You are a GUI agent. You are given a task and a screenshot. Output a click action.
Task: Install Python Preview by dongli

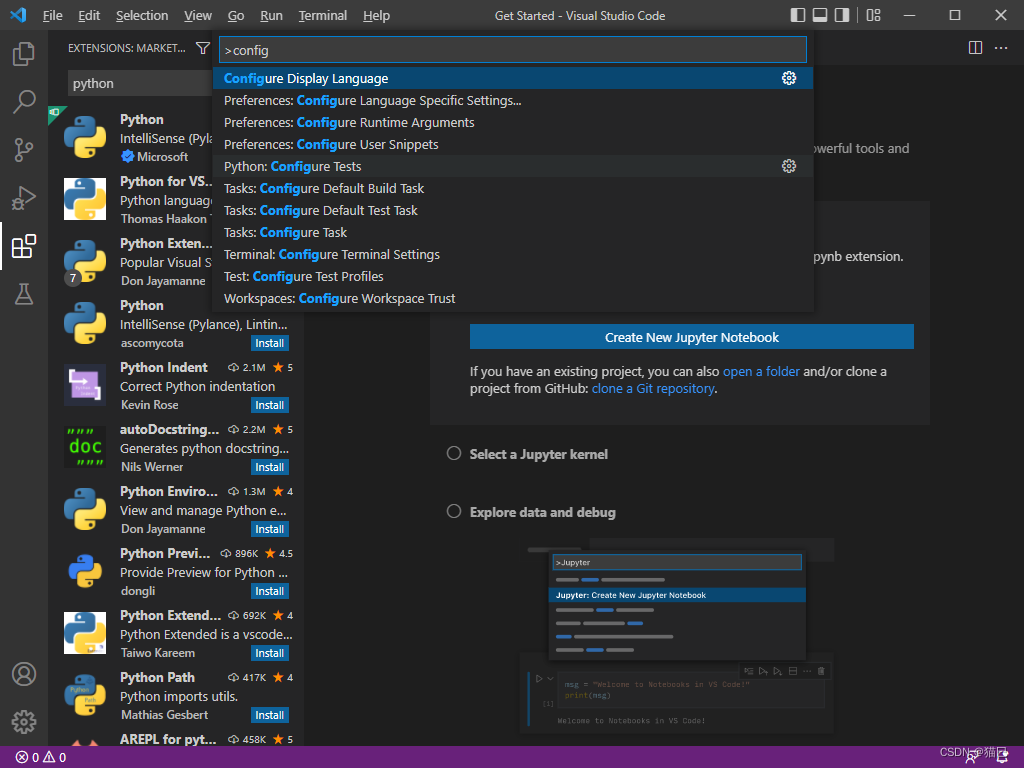coord(270,592)
